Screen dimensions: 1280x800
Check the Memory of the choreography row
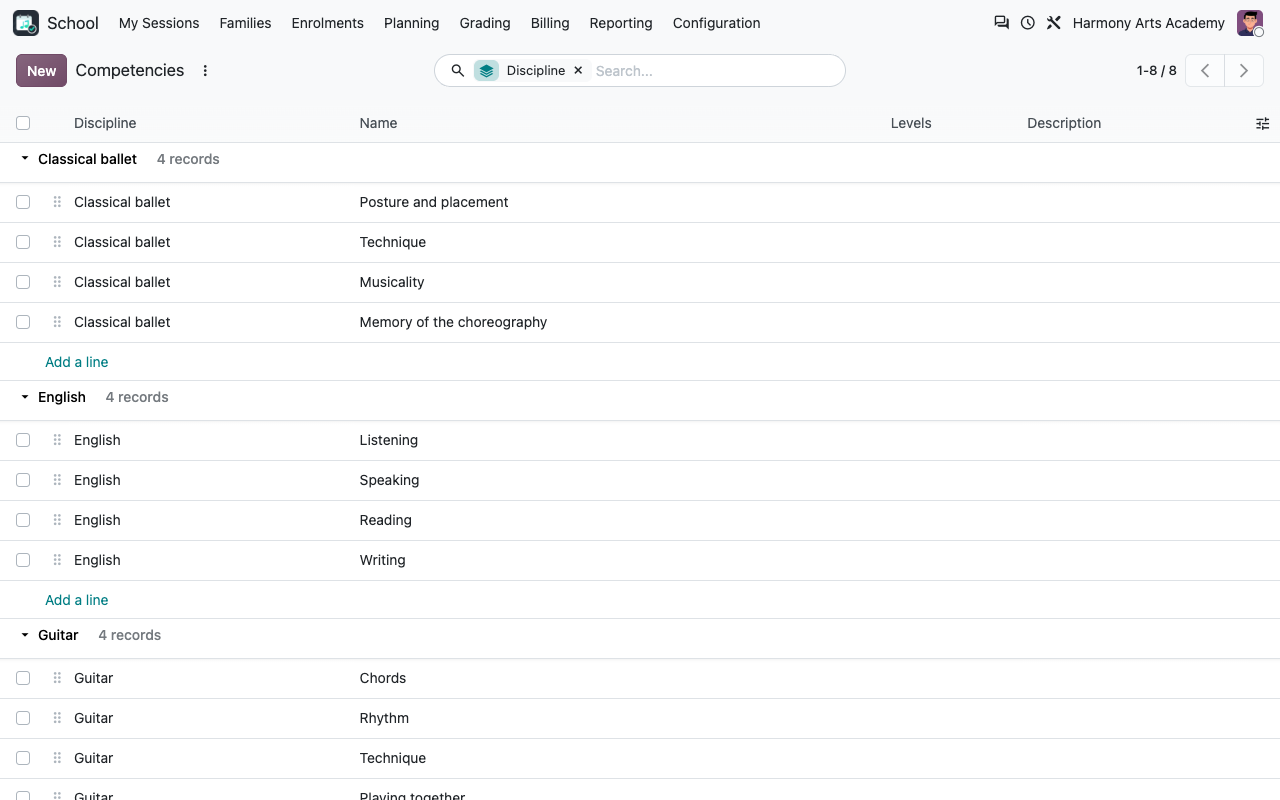[x=23, y=322]
